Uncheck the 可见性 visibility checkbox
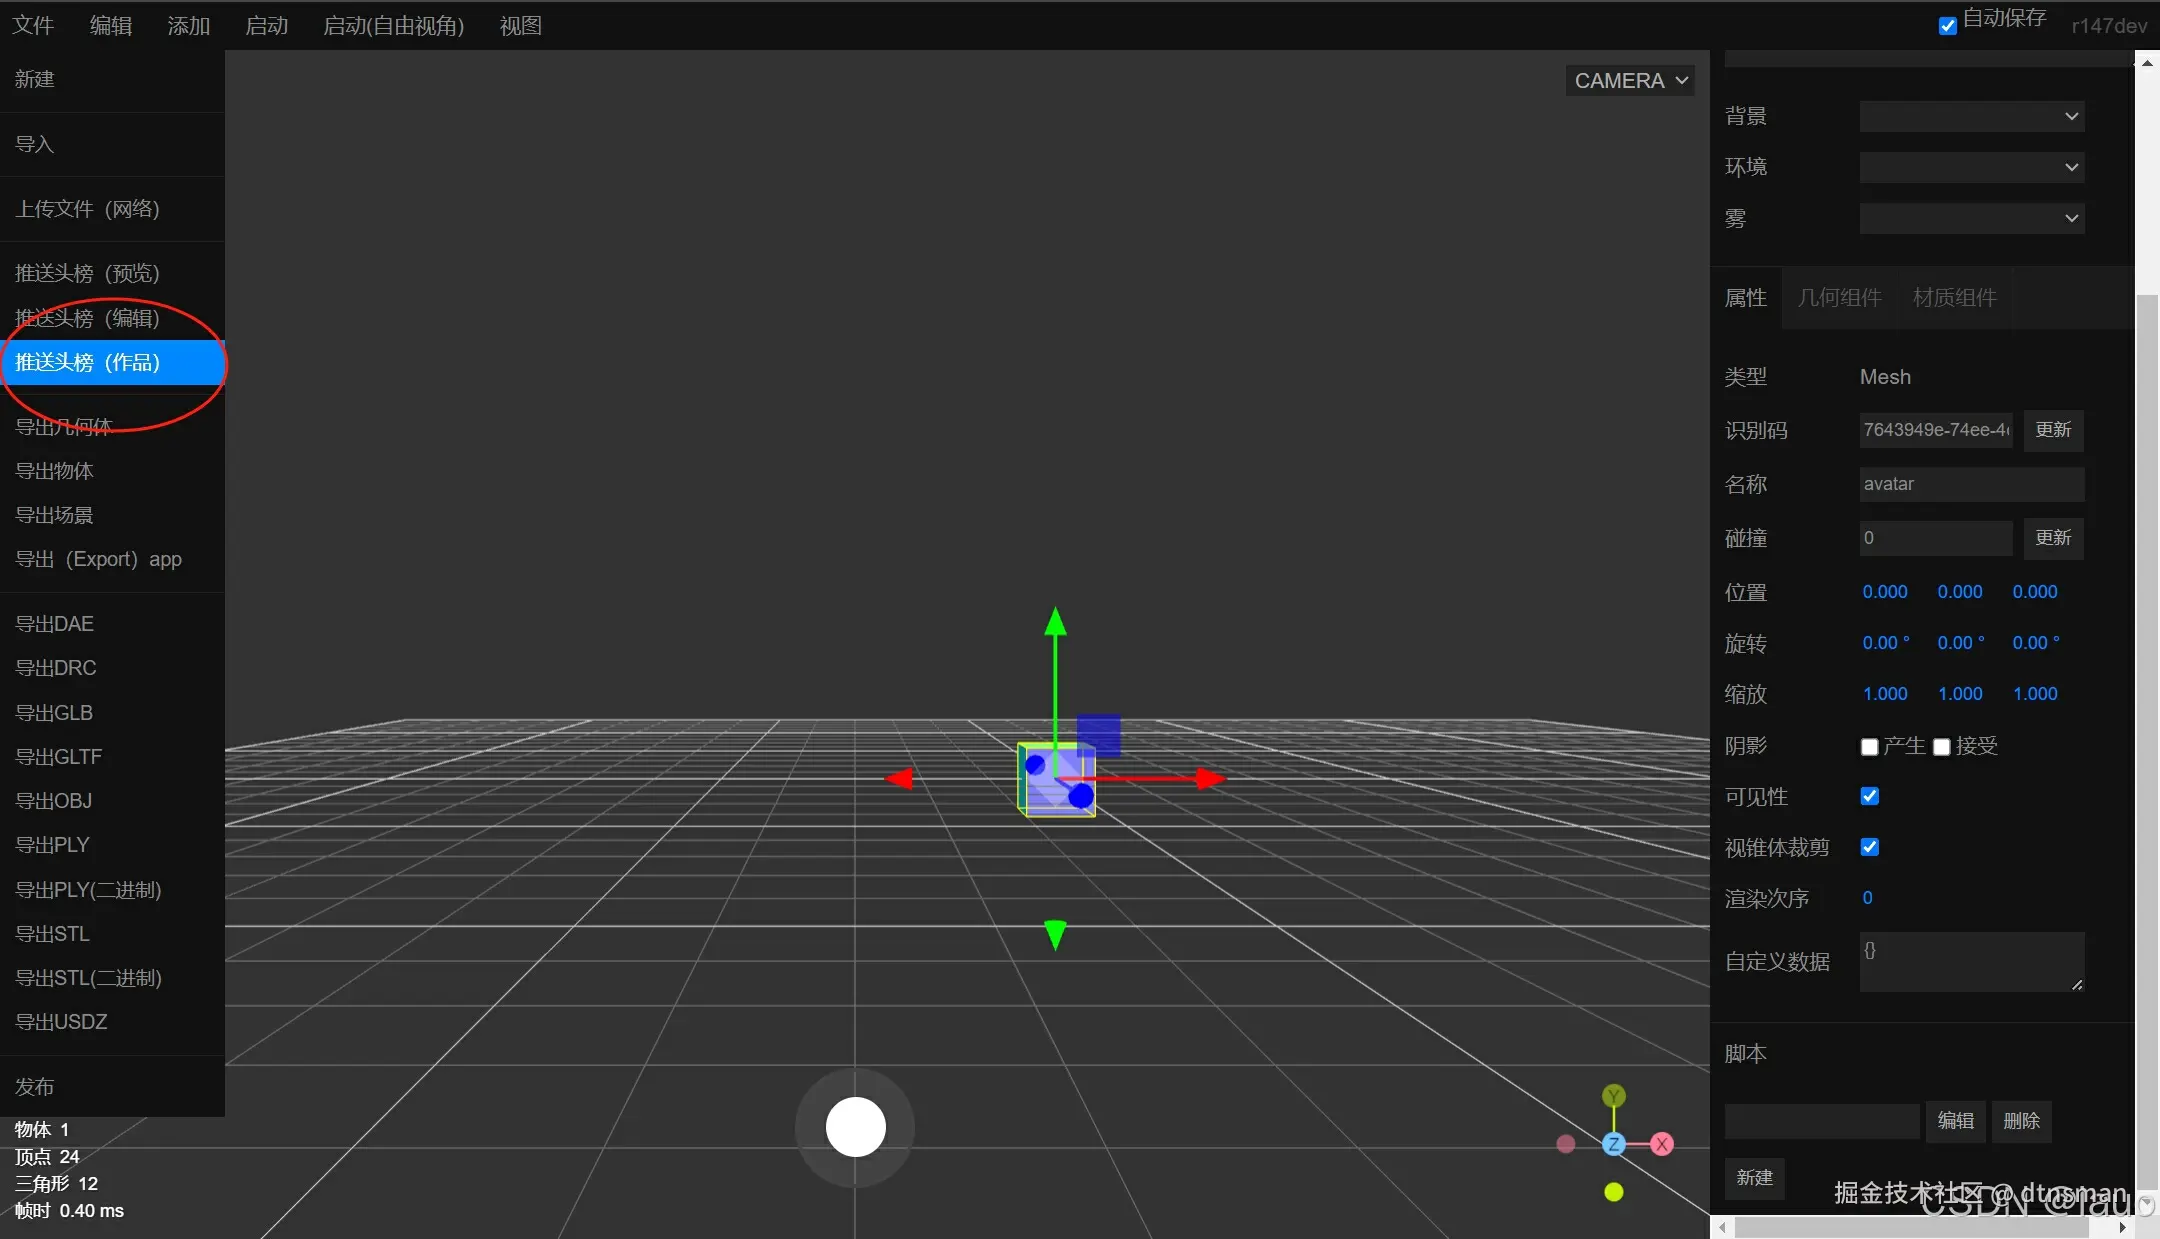Viewport: 2160px width, 1239px height. 1869,796
